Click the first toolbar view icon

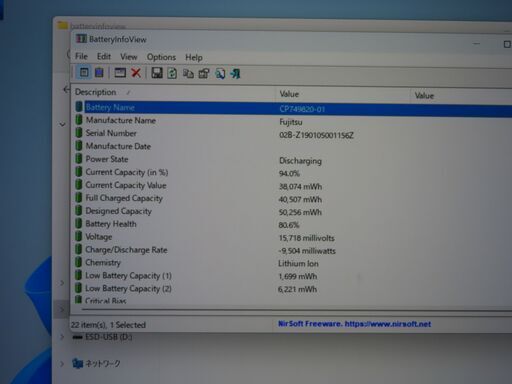[x=84, y=72]
